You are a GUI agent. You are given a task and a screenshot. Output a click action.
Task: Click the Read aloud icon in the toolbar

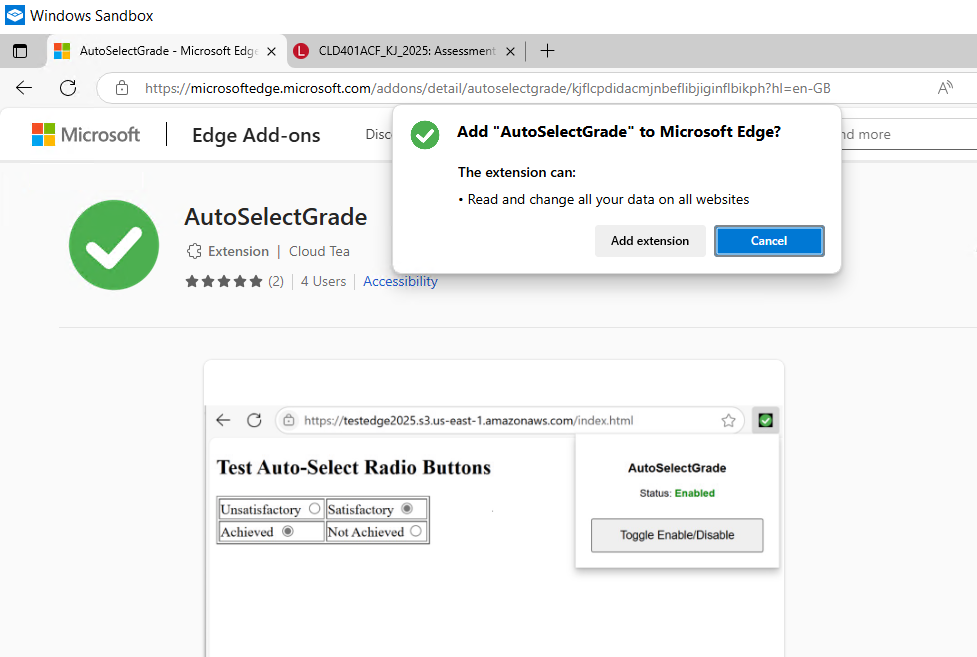click(x=944, y=88)
